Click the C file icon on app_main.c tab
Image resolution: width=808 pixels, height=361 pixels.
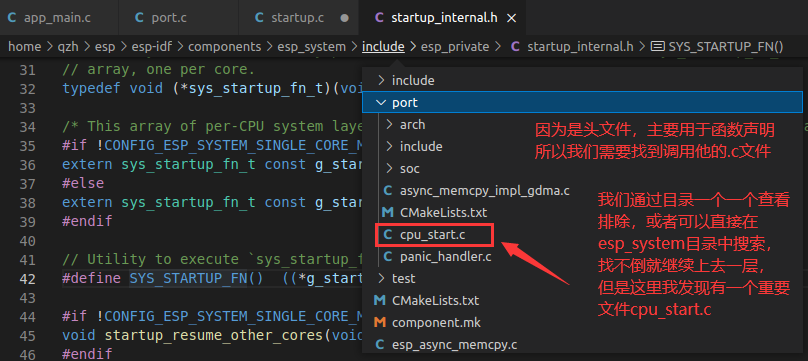tap(11, 18)
